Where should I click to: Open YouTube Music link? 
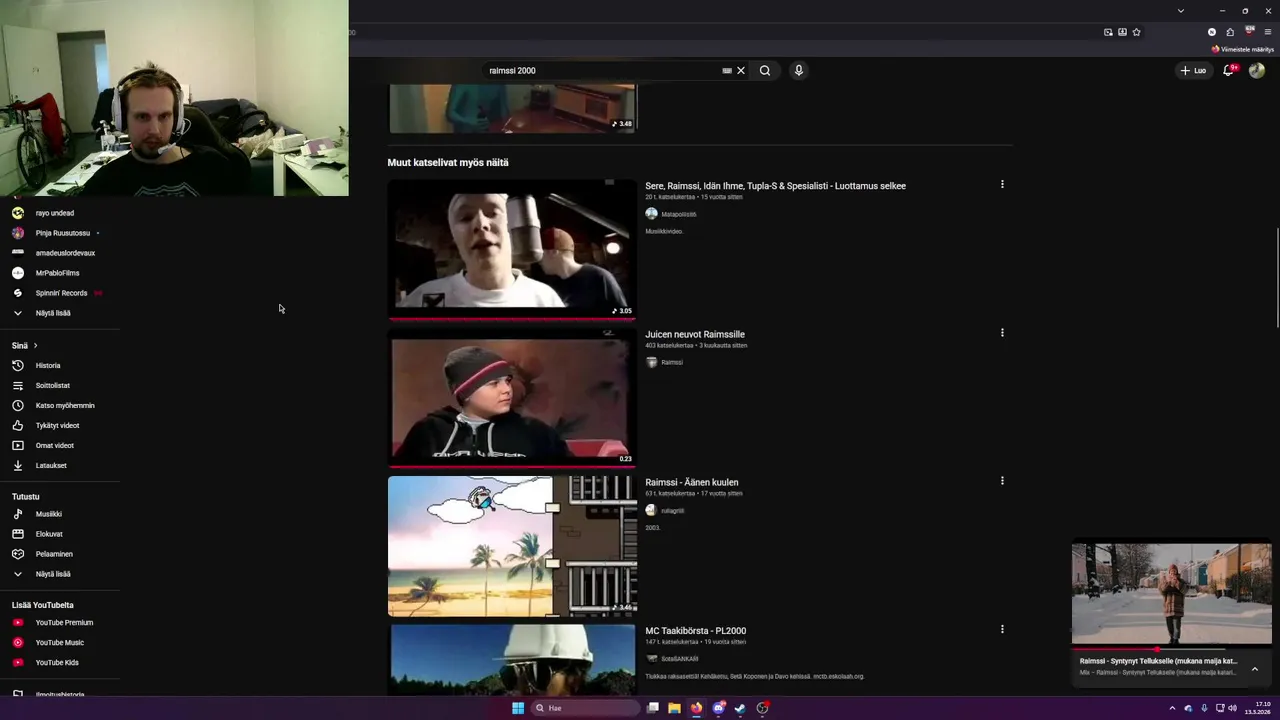[60, 642]
